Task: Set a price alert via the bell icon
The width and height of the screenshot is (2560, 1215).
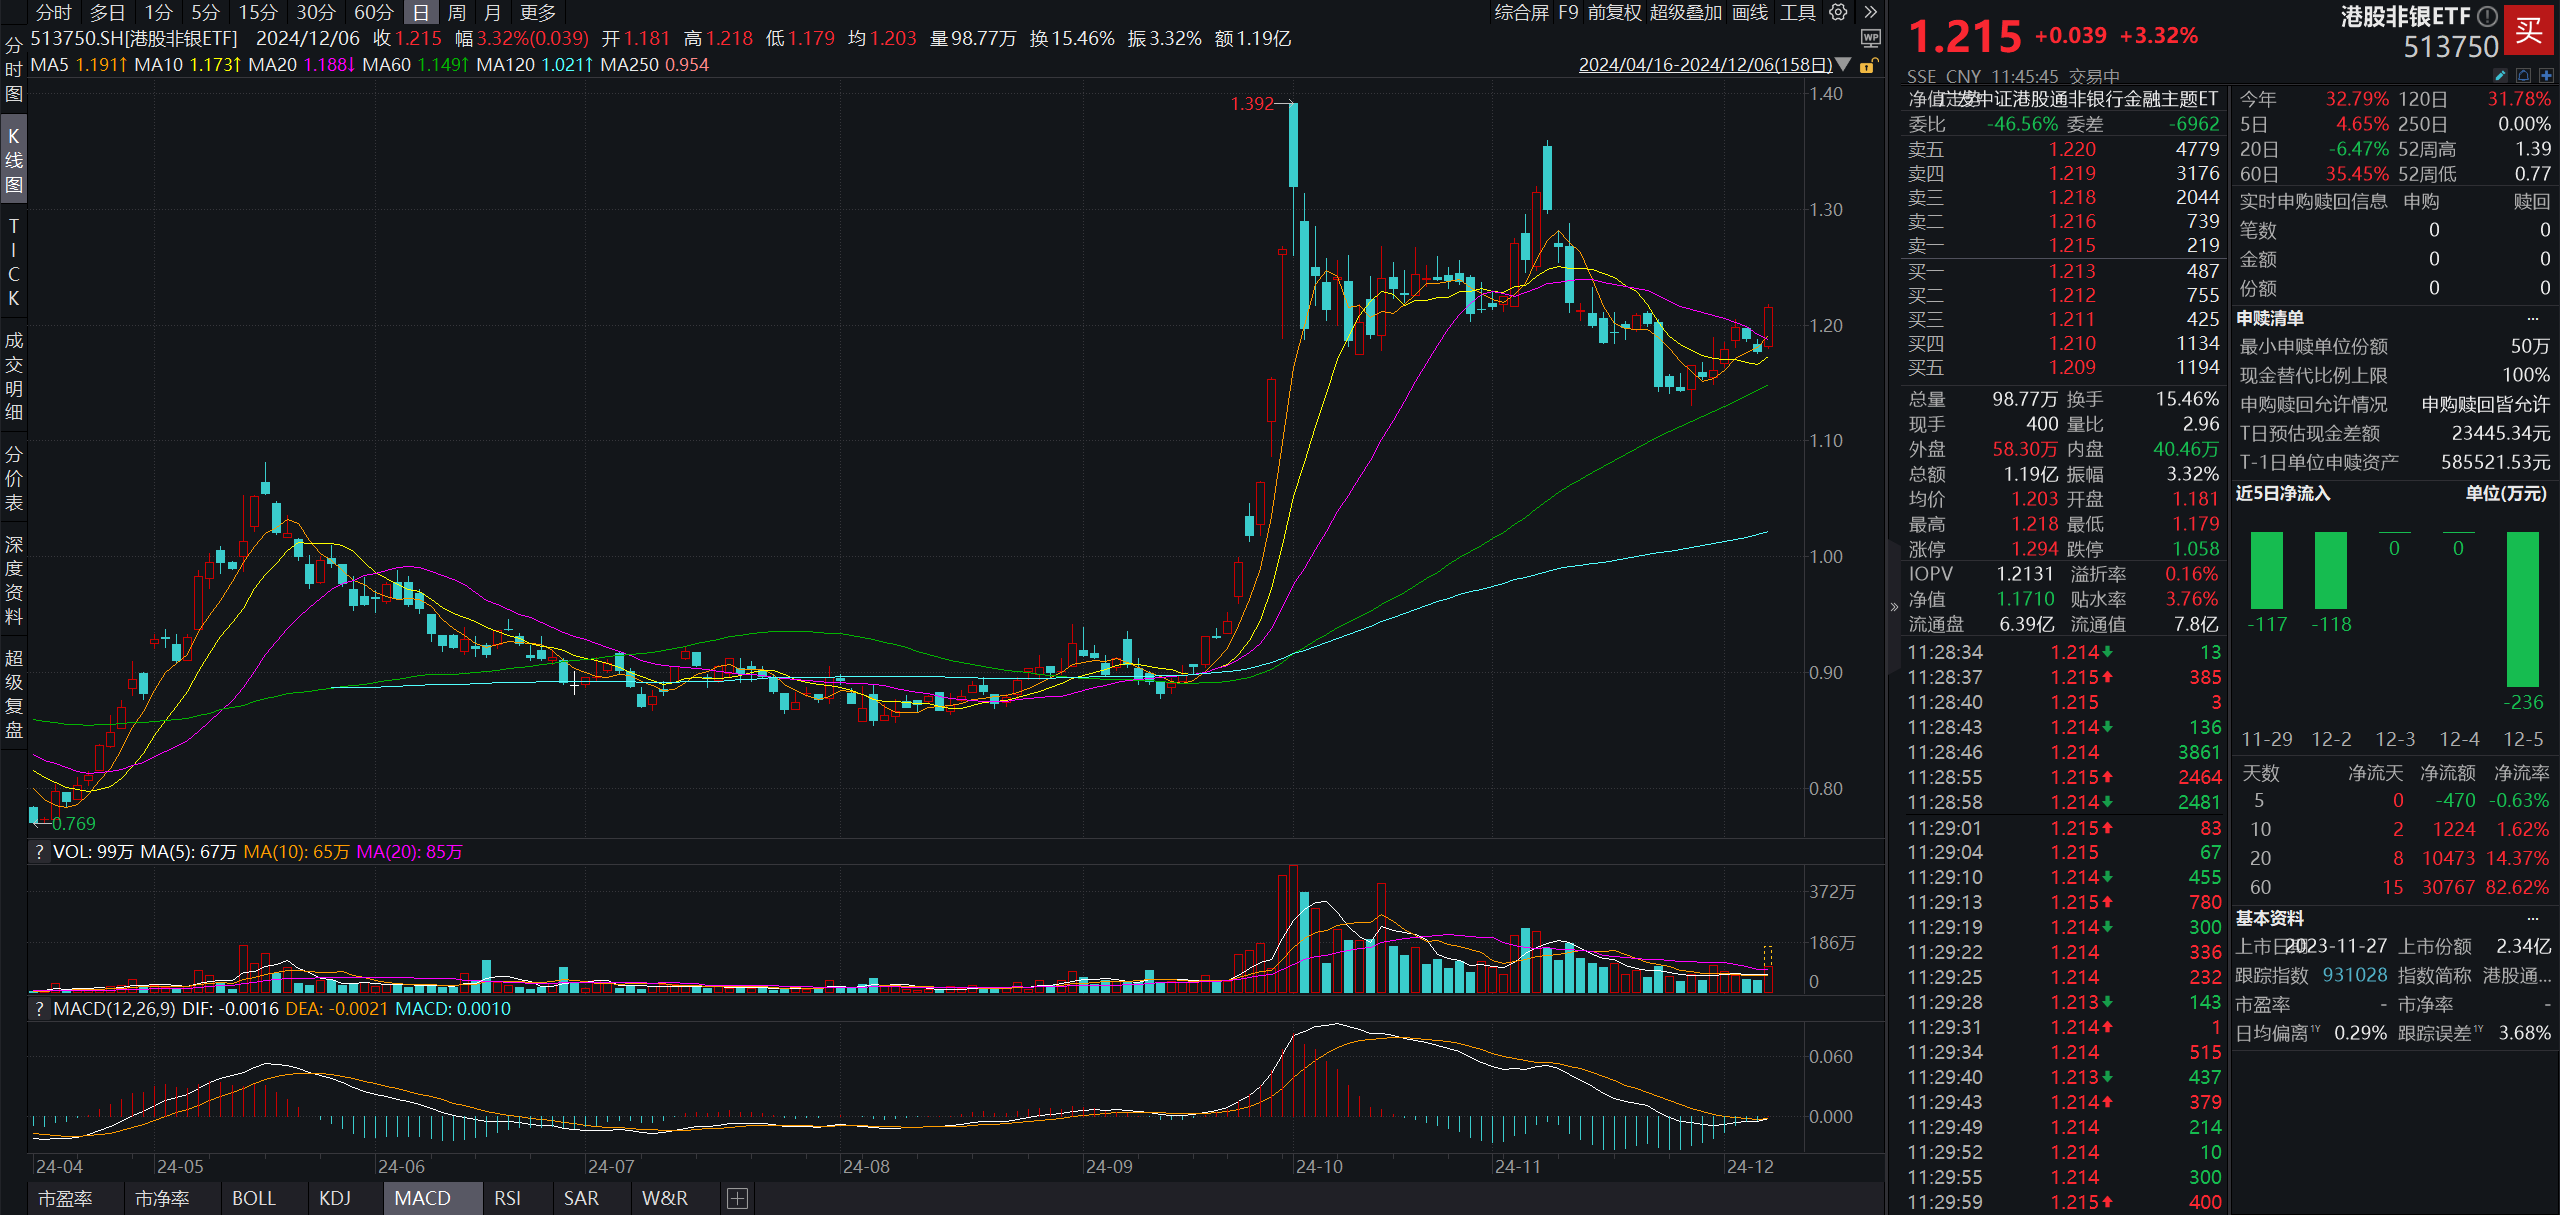Action: pos(2524,75)
